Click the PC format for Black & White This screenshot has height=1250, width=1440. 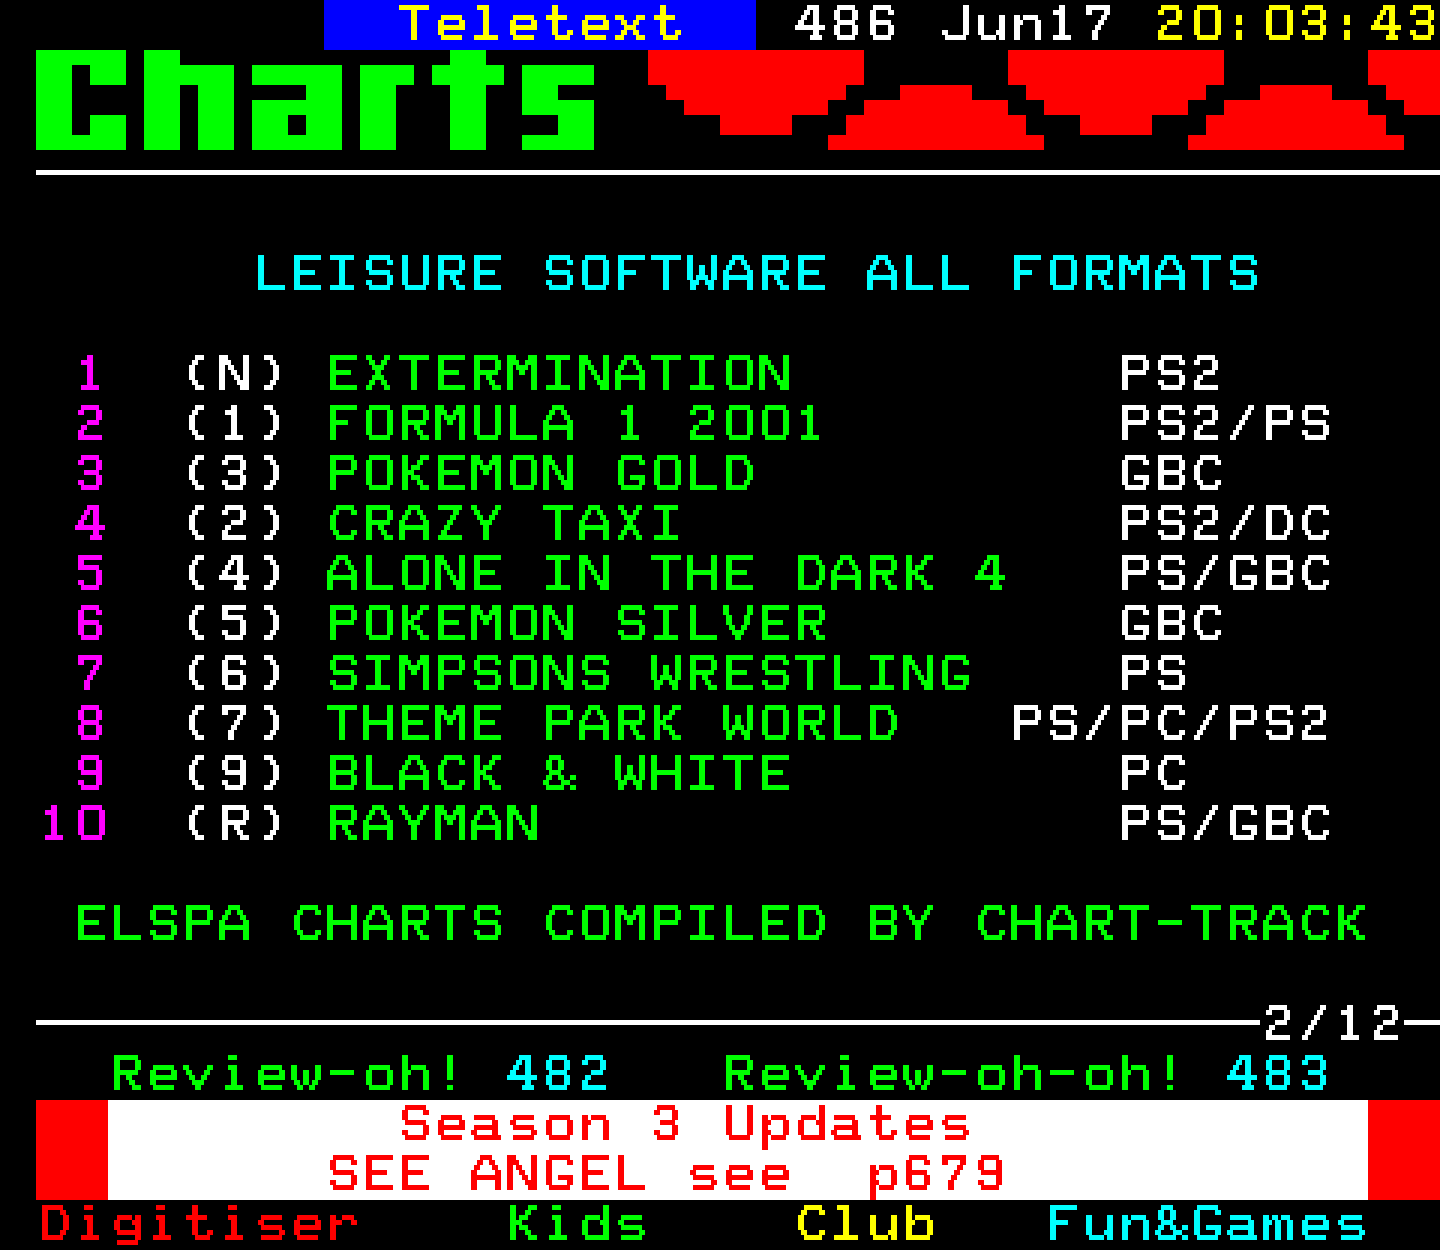point(1152,774)
